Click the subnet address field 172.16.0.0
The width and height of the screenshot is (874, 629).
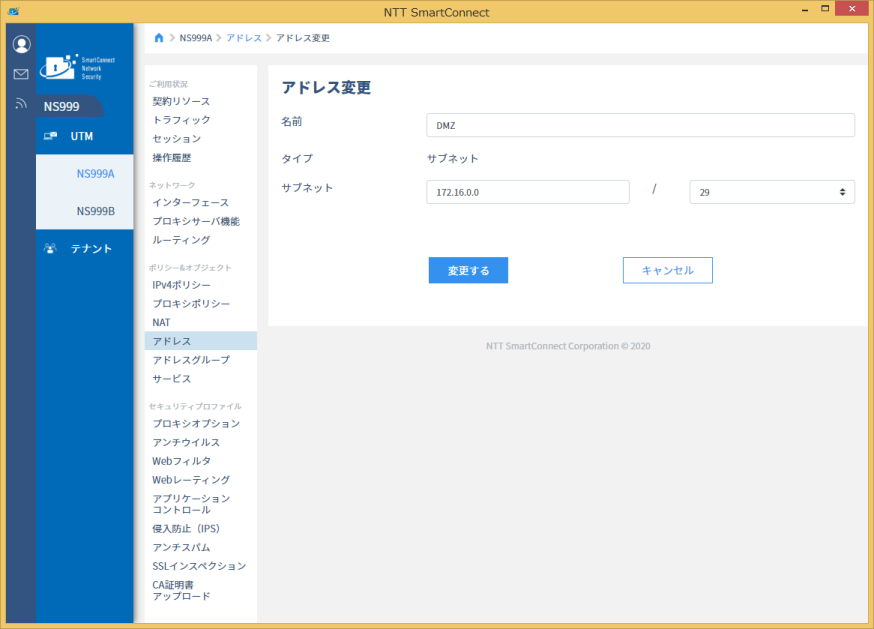pyautogui.click(x=528, y=192)
